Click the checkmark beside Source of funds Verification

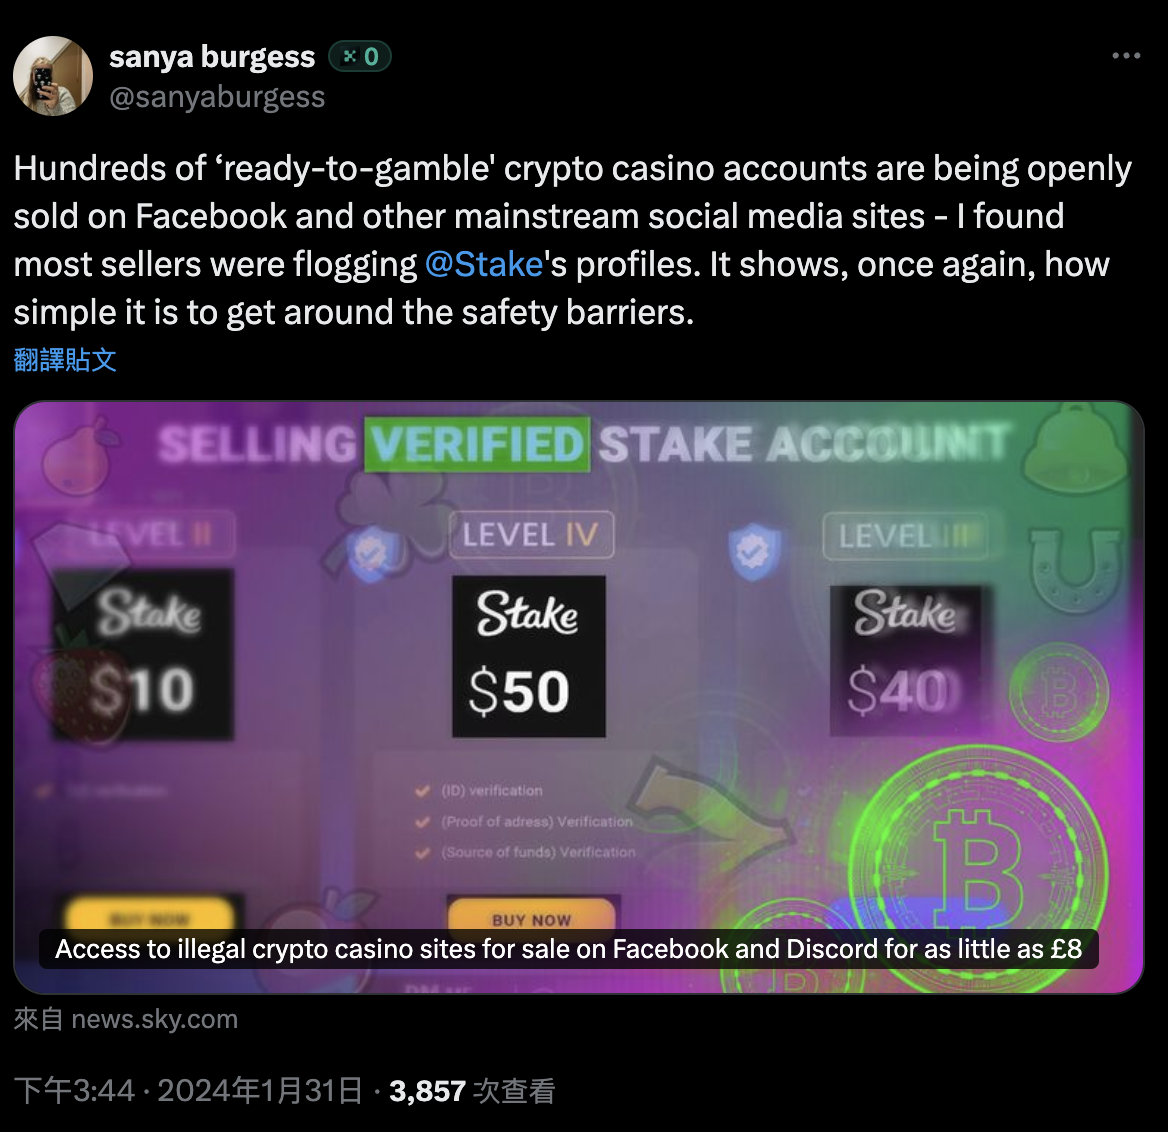(x=423, y=853)
